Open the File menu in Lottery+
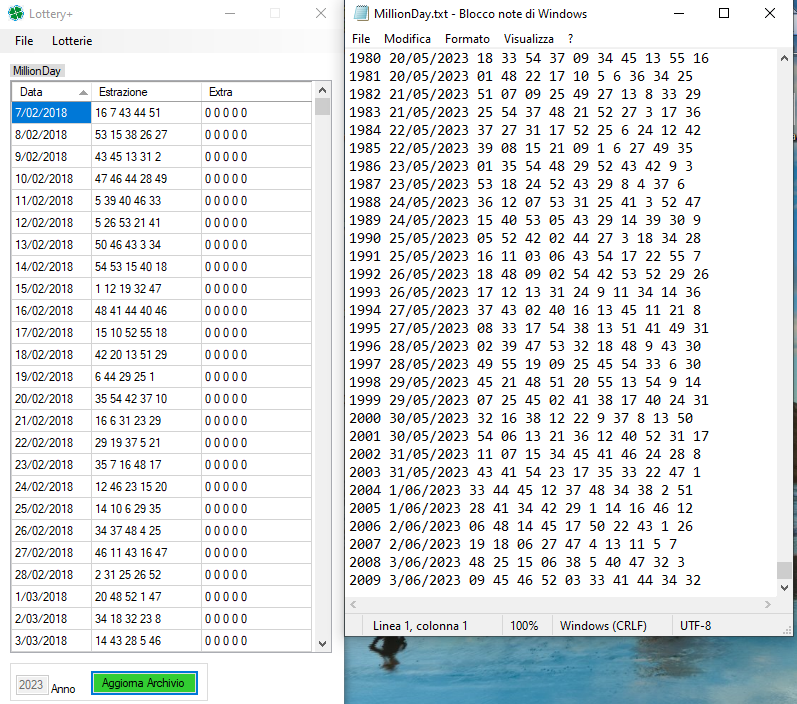 point(24,41)
